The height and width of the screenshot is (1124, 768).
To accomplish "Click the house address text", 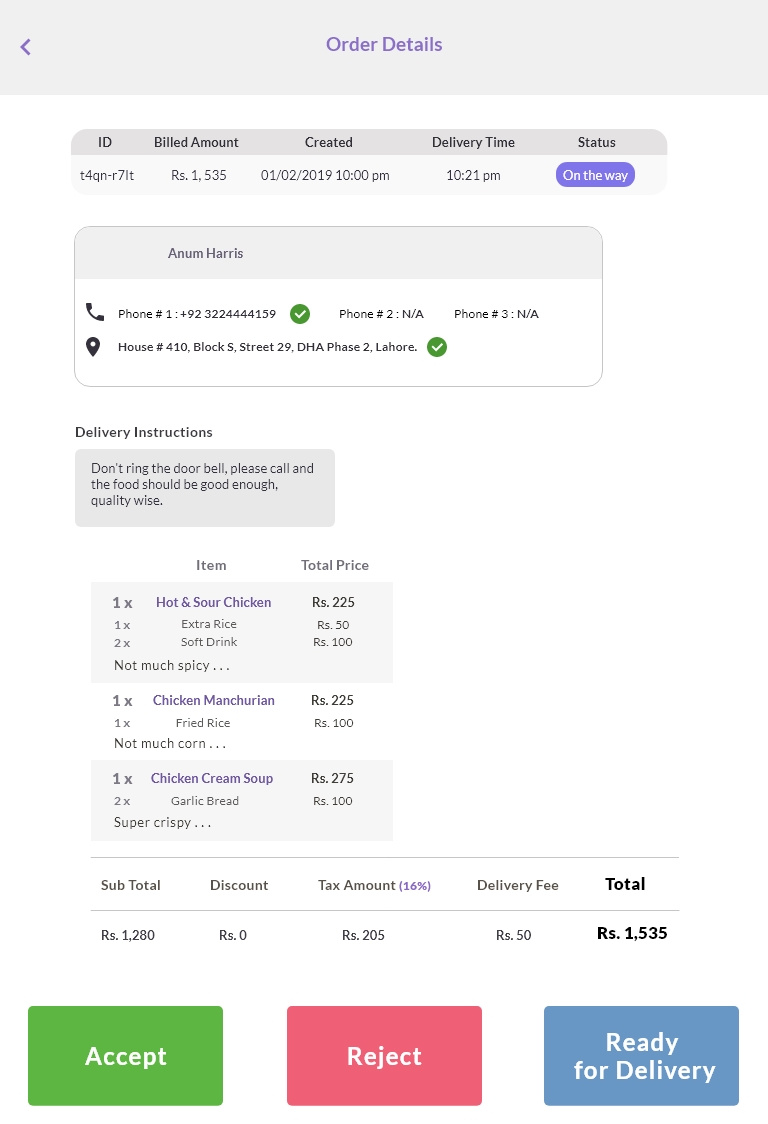I will 267,348.
